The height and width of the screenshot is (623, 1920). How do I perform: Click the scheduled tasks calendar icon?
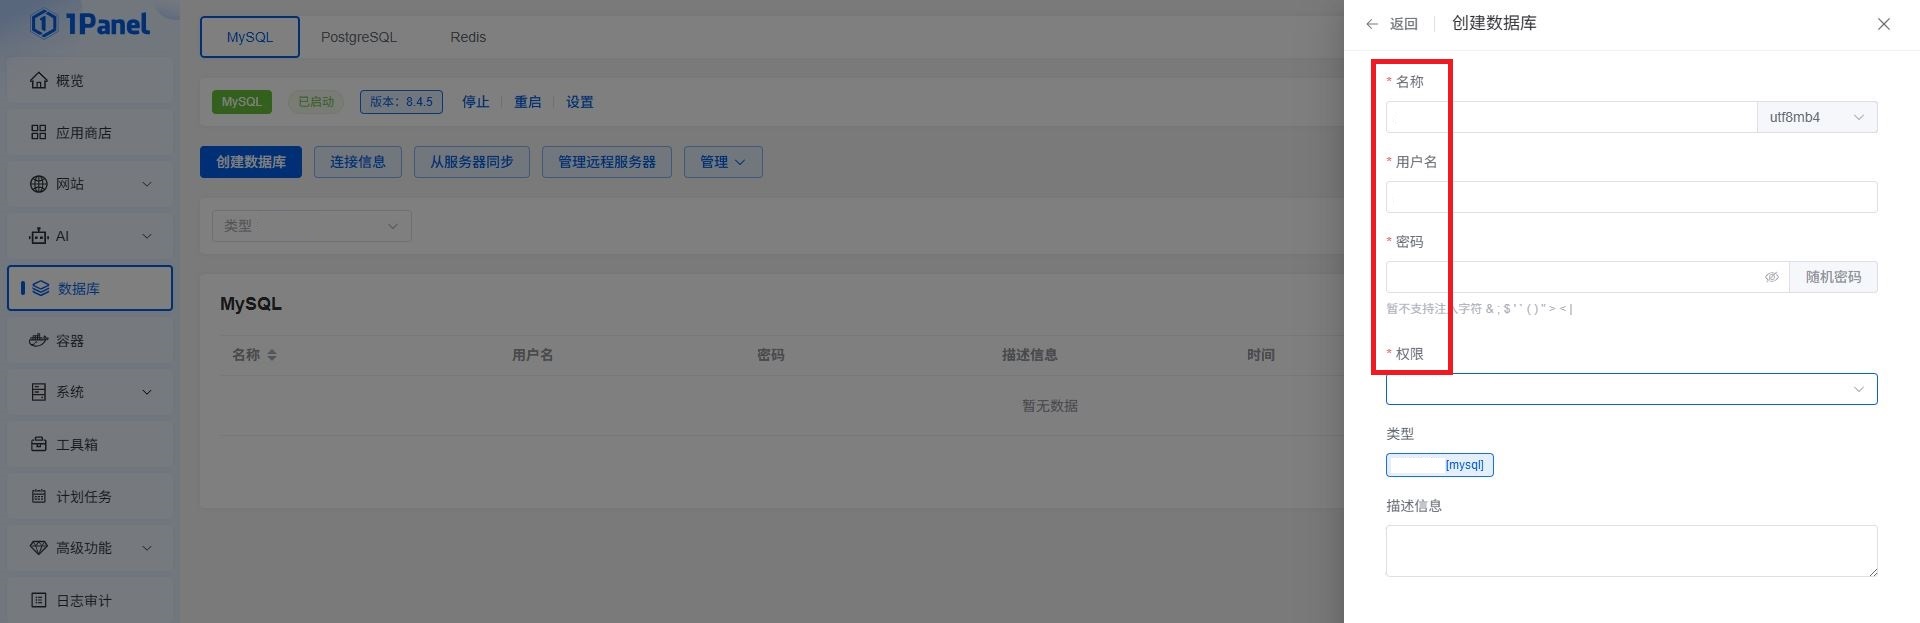coord(39,496)
